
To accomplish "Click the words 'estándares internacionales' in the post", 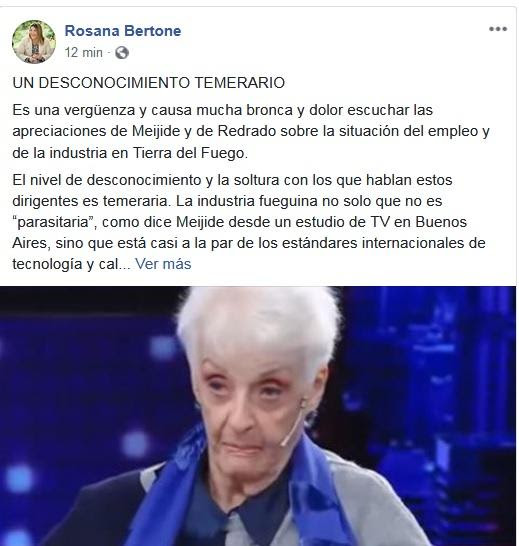I will pos(372,243).
